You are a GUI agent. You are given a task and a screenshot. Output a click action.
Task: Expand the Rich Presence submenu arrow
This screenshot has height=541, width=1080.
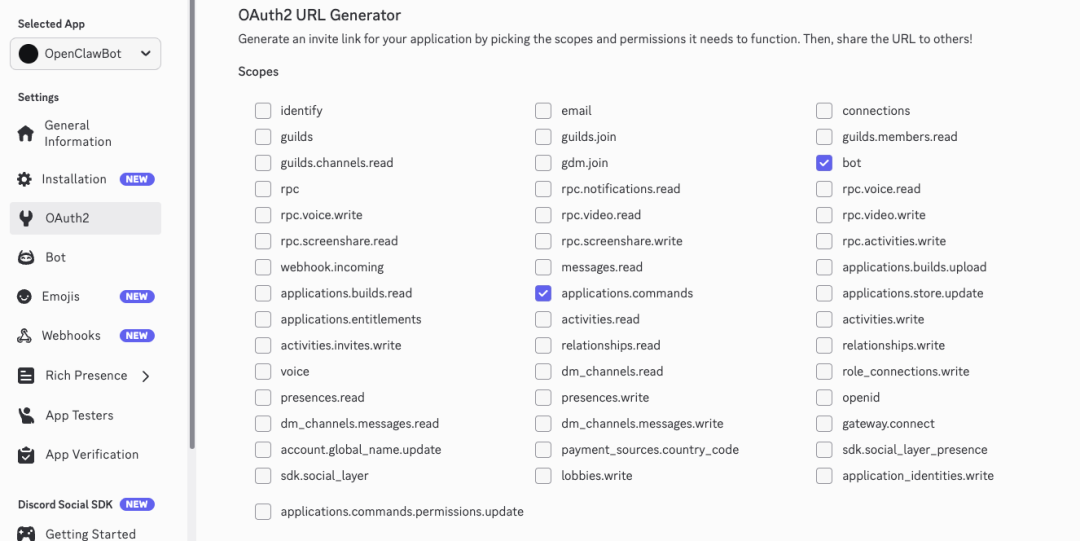tap(146, 376)
